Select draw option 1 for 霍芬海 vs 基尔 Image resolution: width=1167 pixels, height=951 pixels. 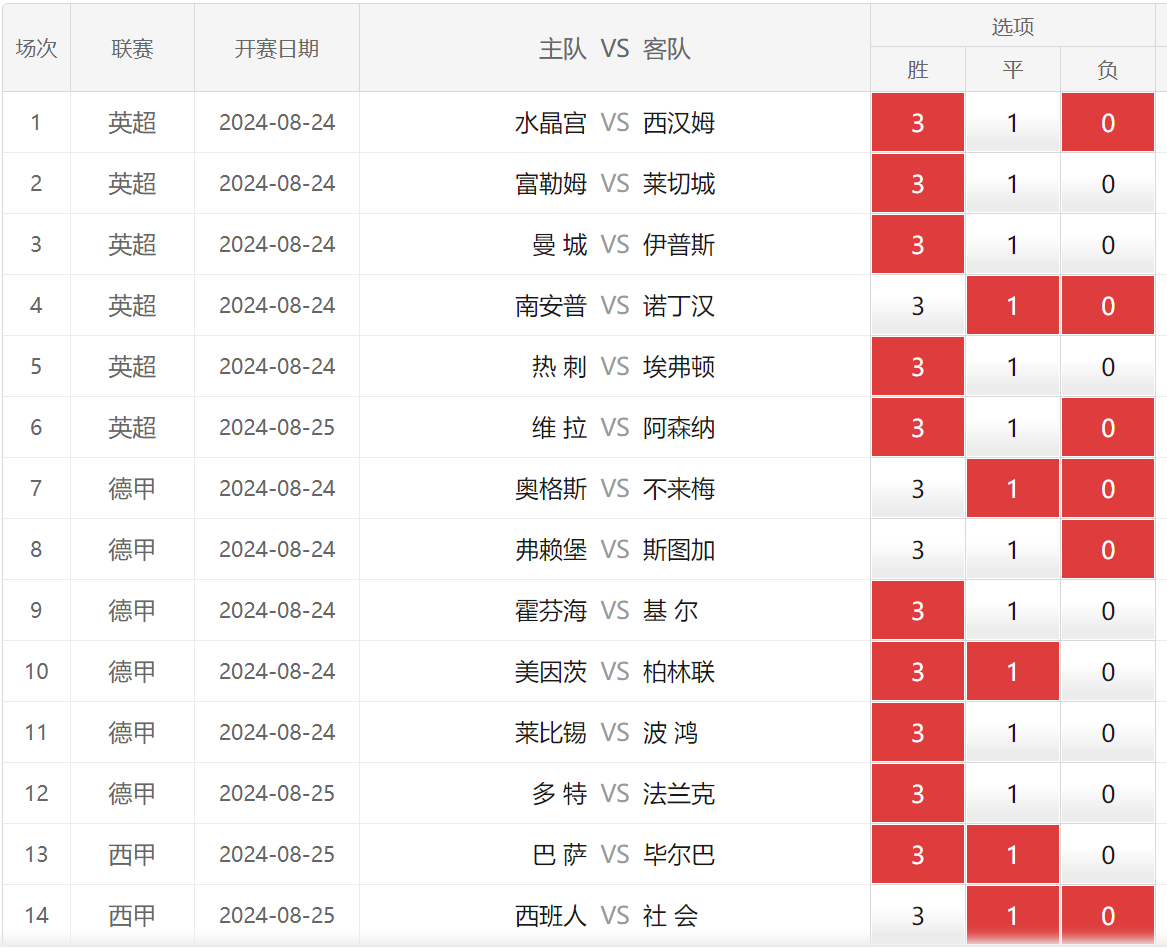[x=1012, y=610]
